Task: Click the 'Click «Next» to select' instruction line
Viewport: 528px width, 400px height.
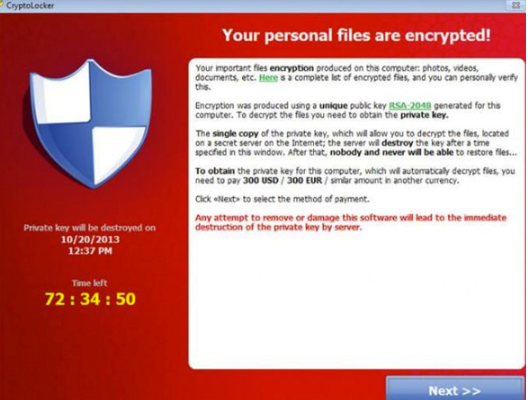Action: pyautogui.click(x=282, y=199)
